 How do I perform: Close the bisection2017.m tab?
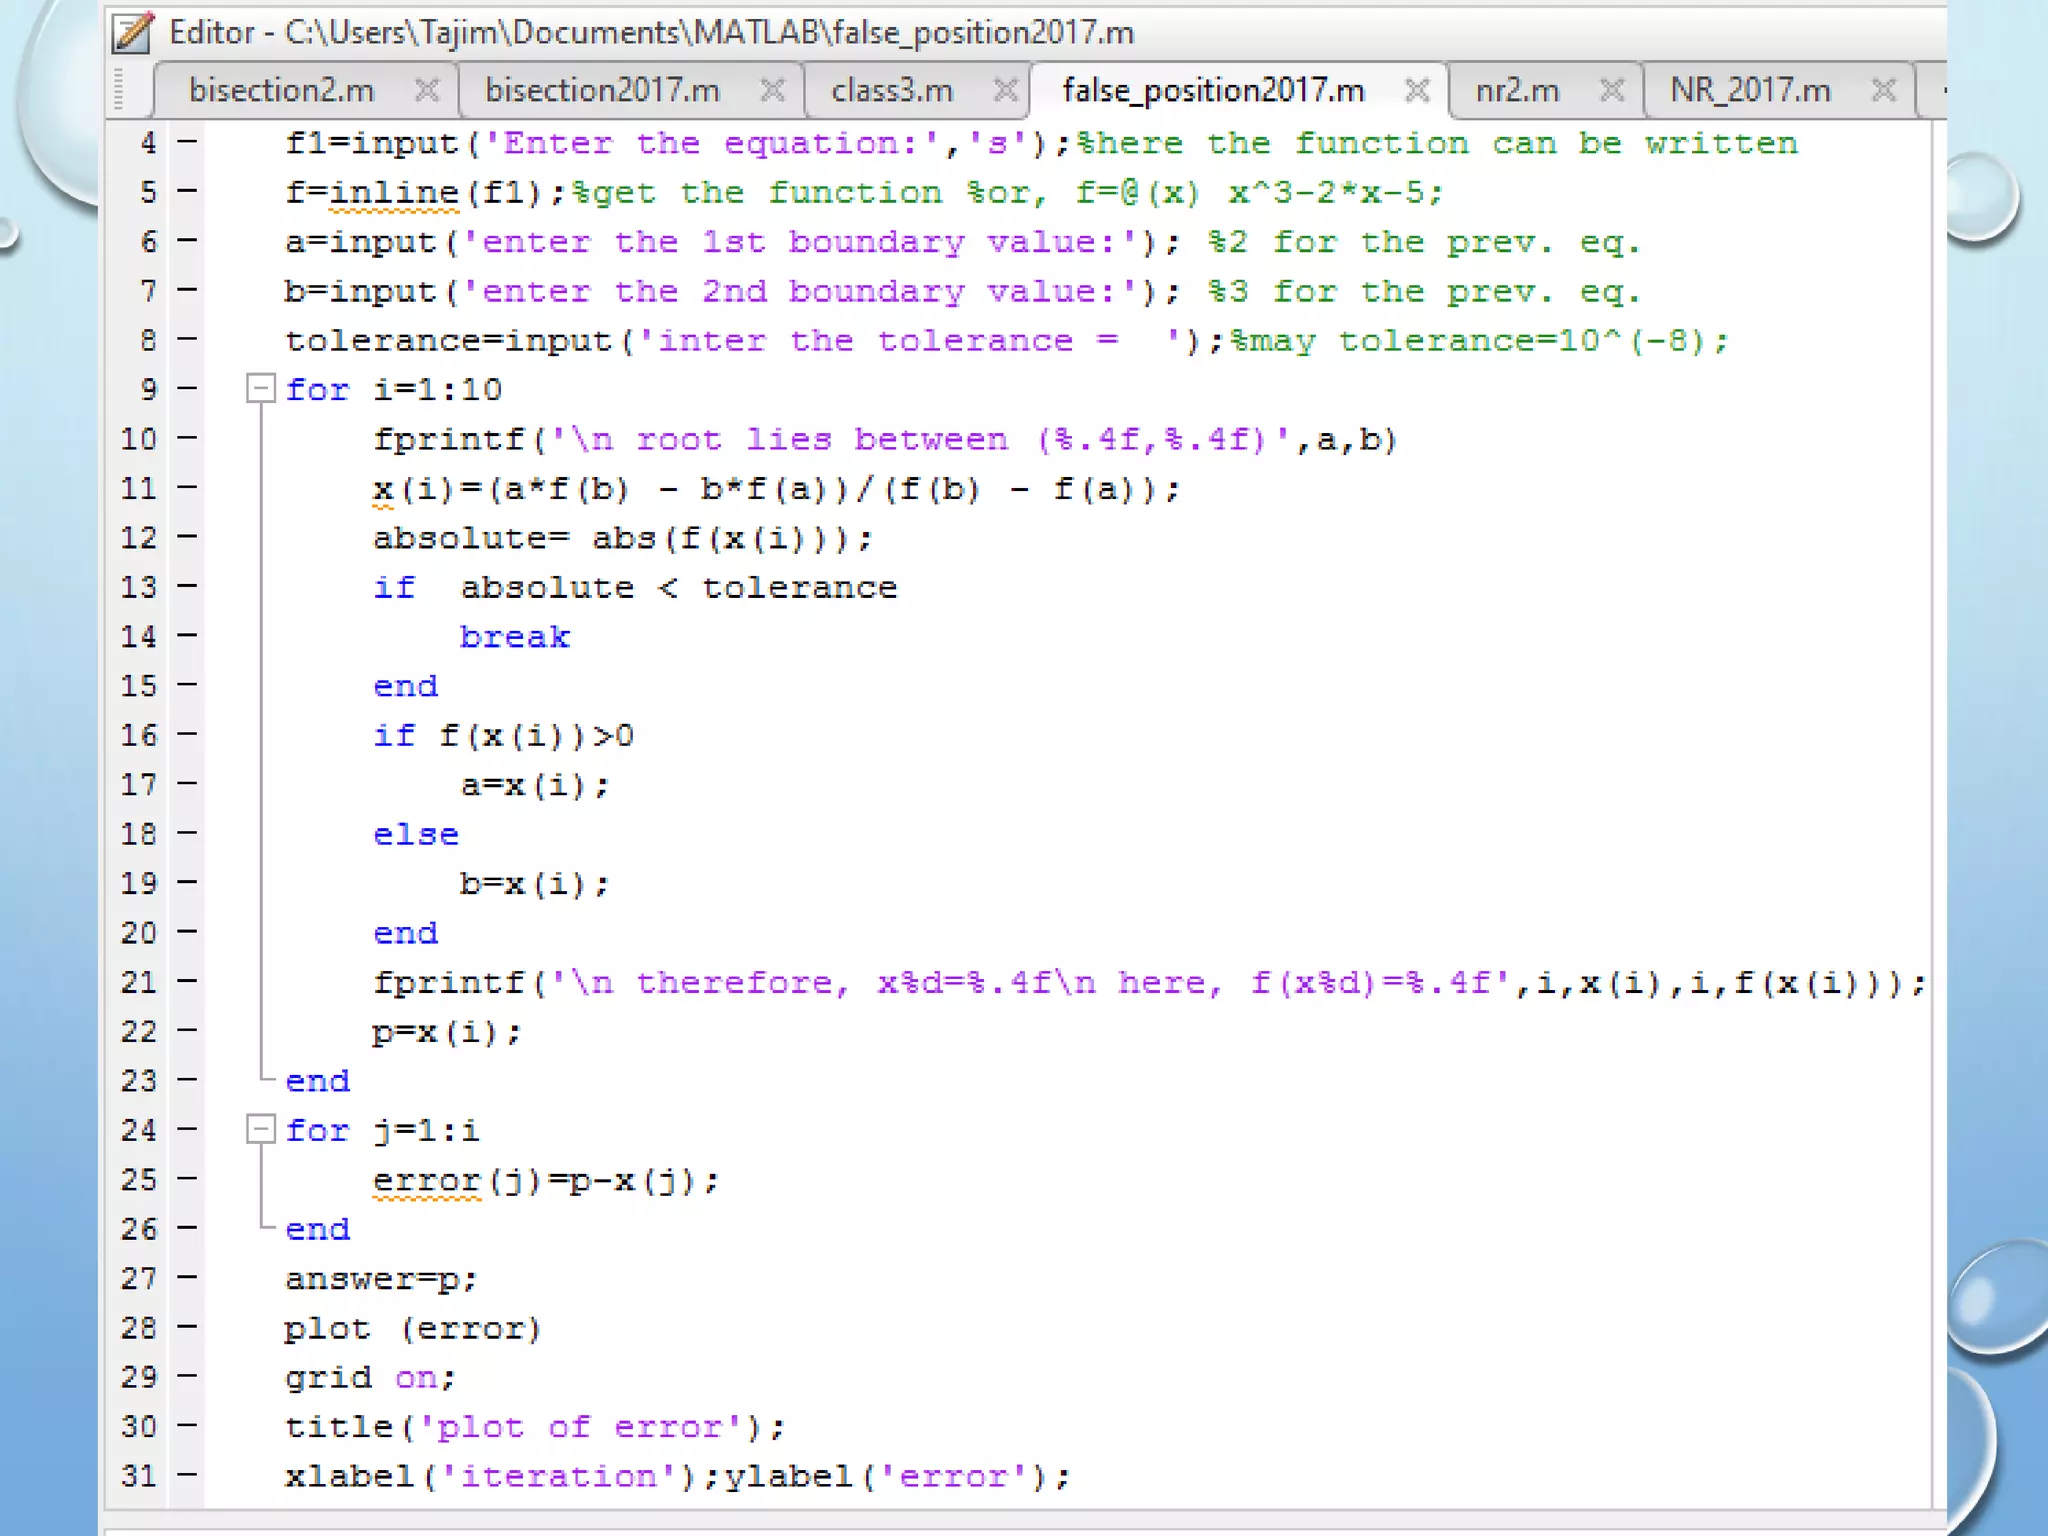pos(772,91)
